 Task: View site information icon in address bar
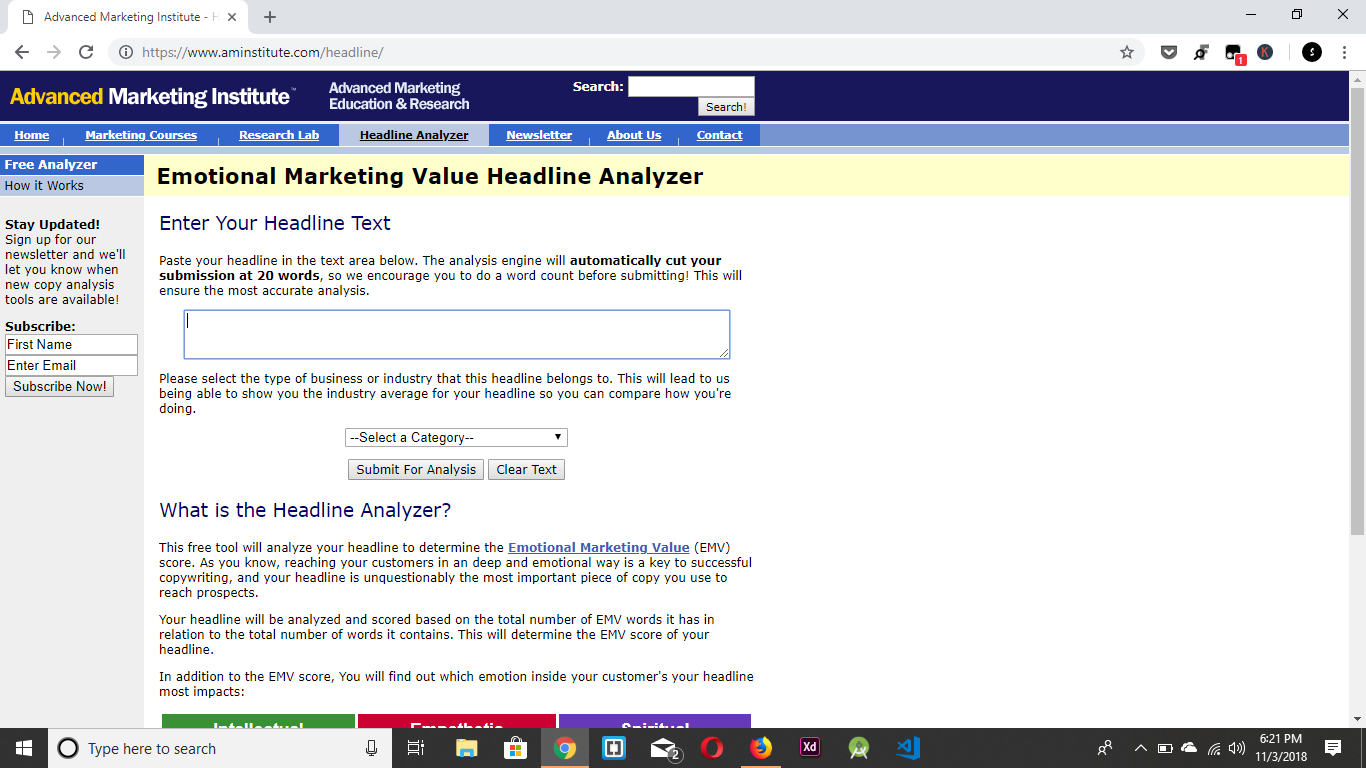coord(127,52)
